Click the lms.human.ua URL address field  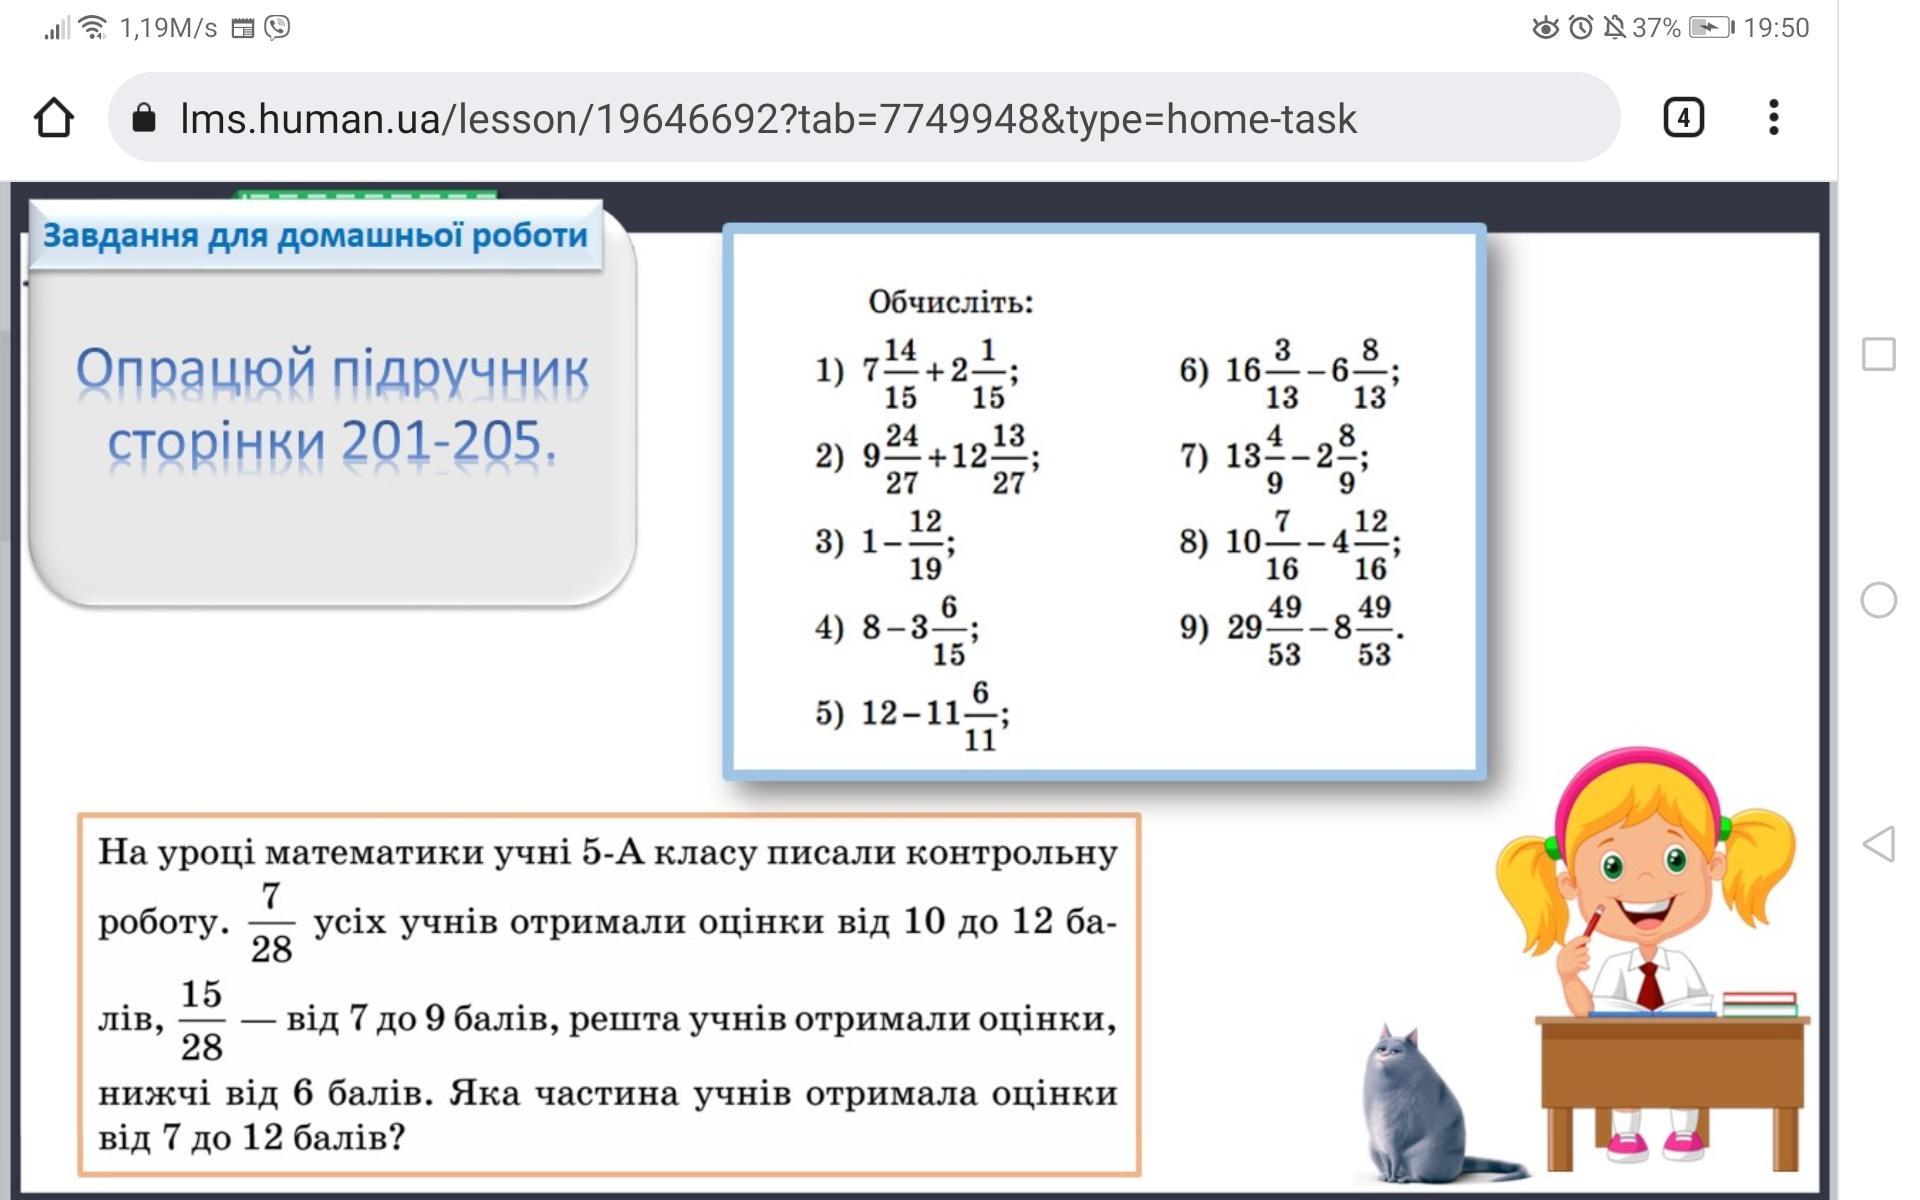point(767,118)
